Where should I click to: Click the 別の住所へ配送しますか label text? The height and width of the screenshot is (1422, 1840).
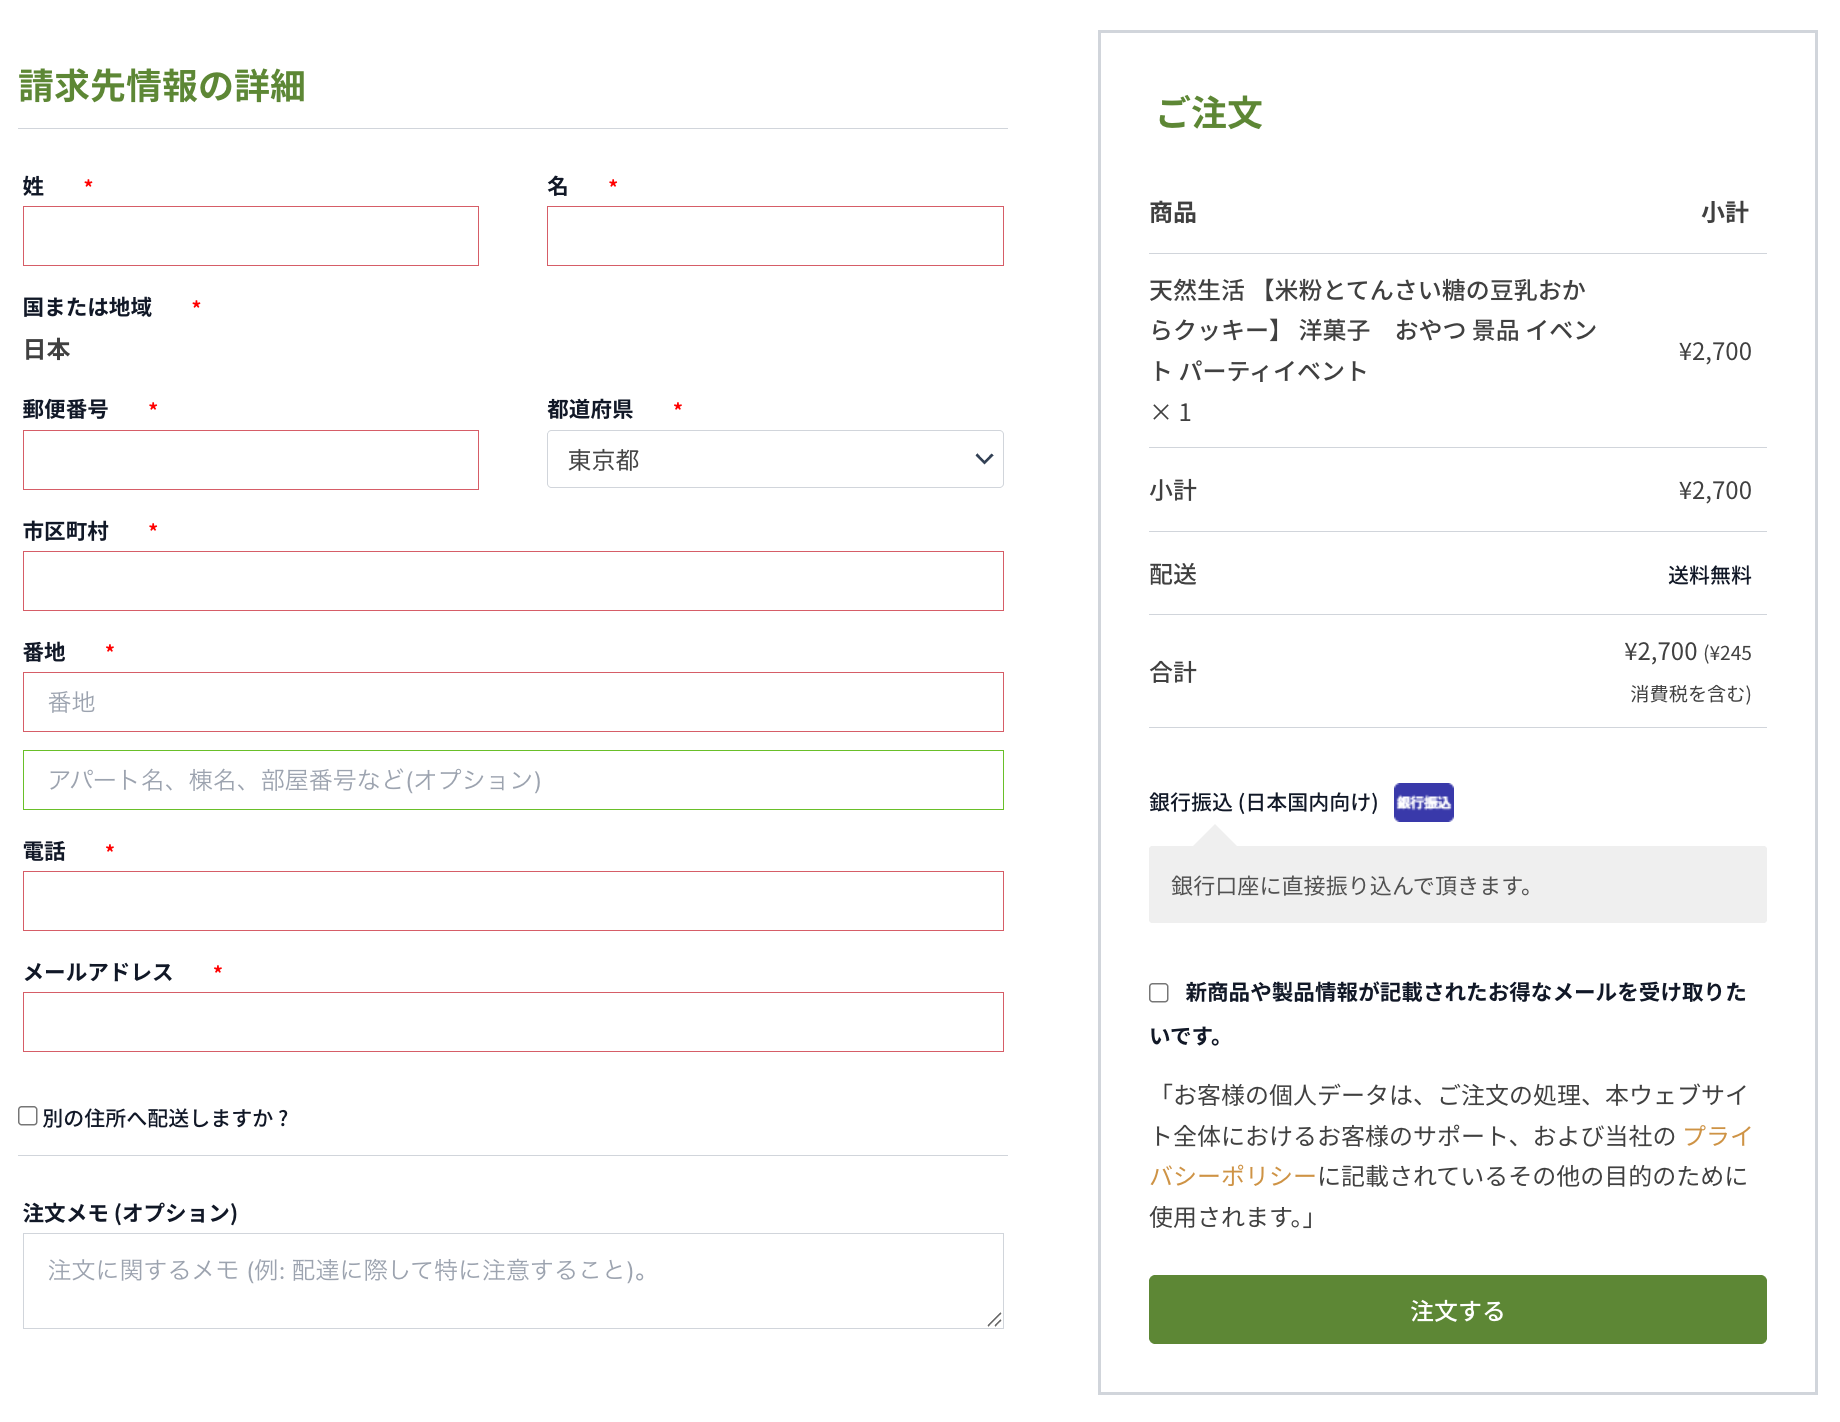coord(165,1118)
